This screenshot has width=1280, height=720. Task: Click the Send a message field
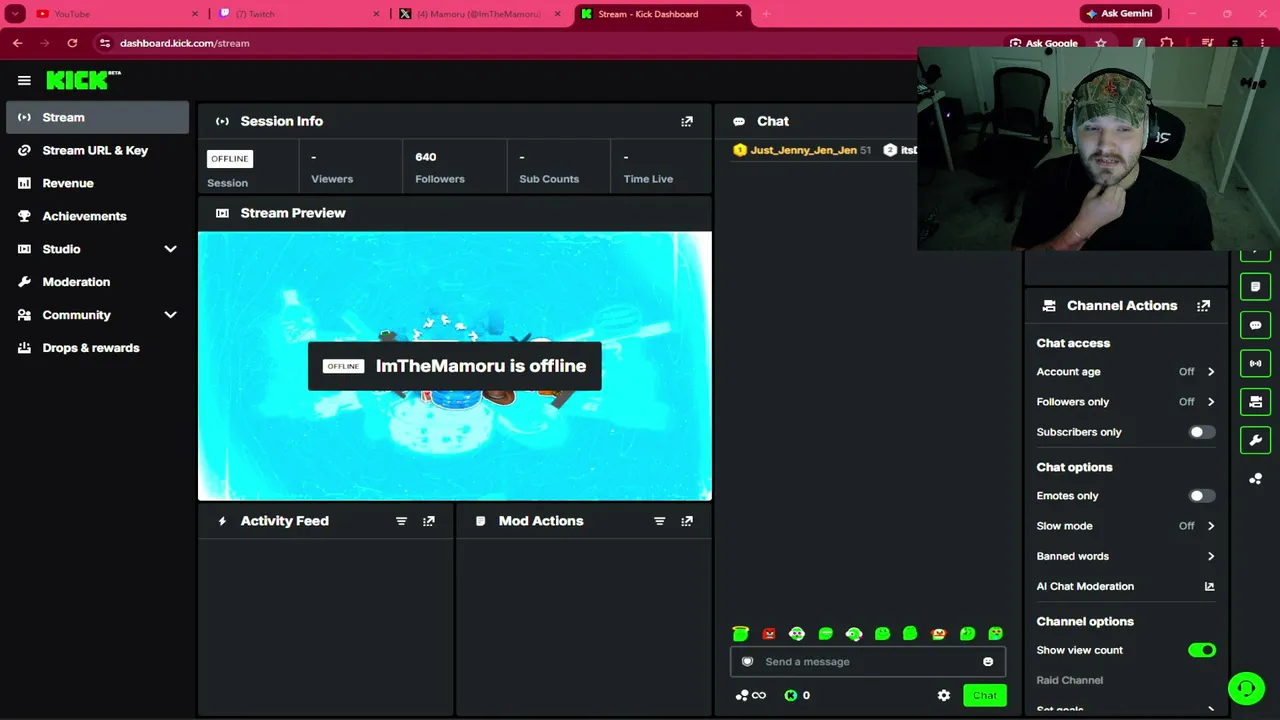click(x=867, y=662)
